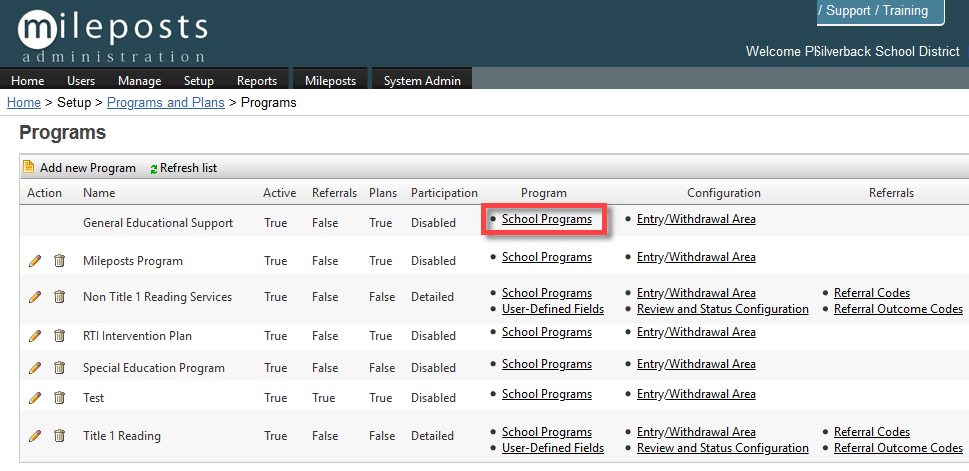Viewport: 969px width, 471px height.
Task: Open the Manage menu
Action: coord(140,81)
